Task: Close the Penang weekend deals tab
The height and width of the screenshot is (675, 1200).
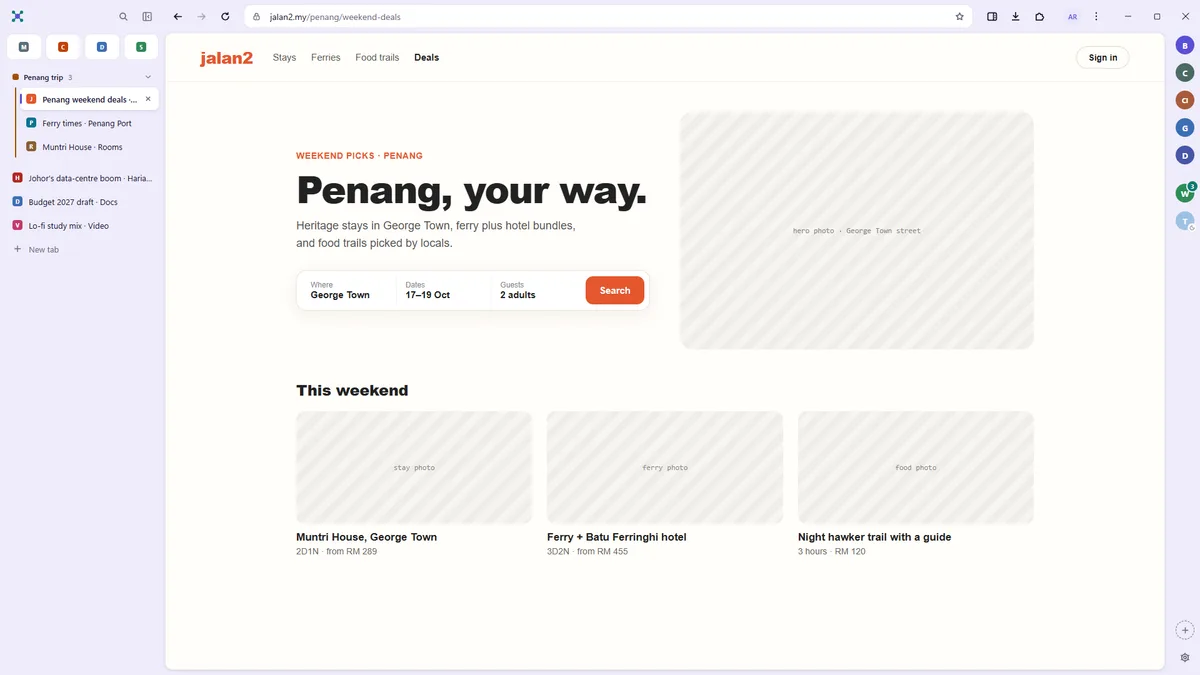Action: pos(148,99)
